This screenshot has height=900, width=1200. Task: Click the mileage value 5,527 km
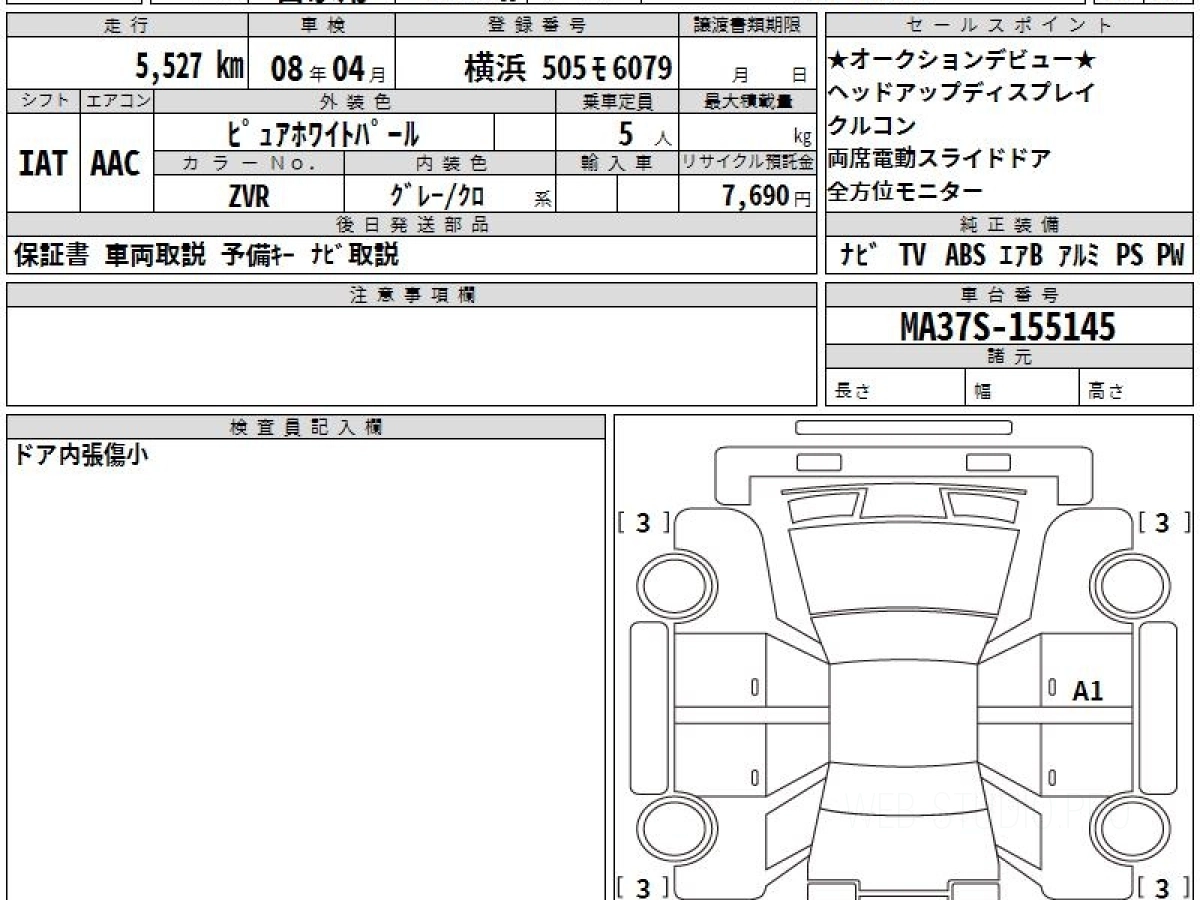(x=190, y=67)
